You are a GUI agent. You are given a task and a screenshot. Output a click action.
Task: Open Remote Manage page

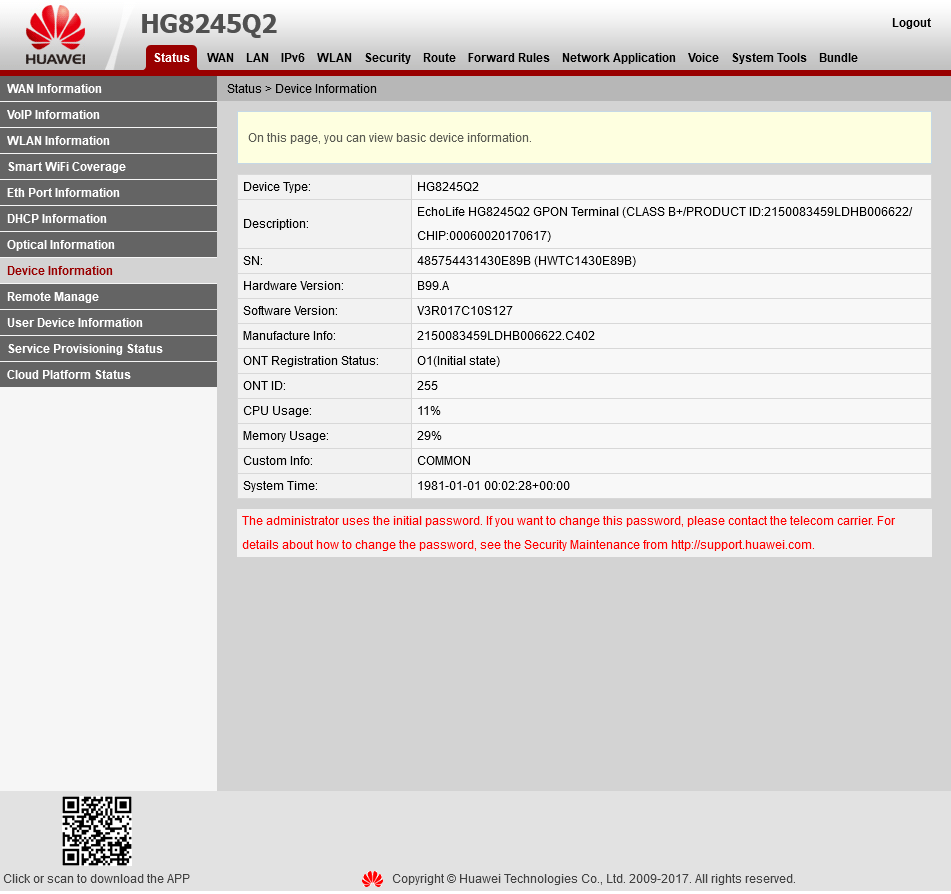click(109, 297)
